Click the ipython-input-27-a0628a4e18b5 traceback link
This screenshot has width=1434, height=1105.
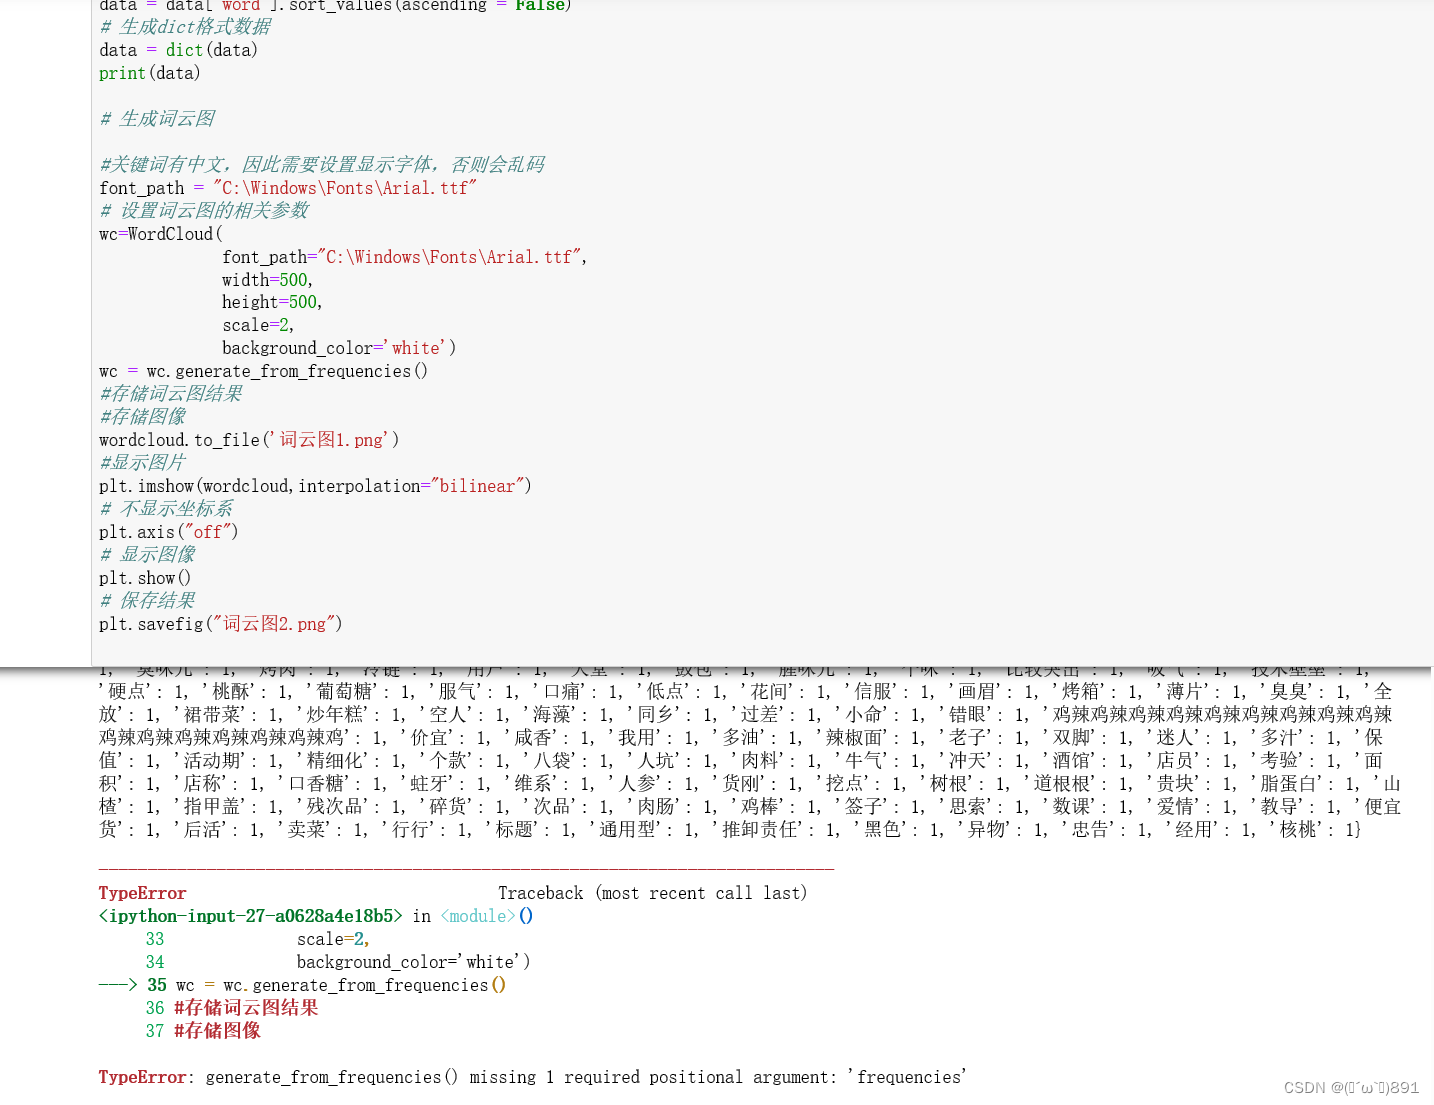(250, 915)
